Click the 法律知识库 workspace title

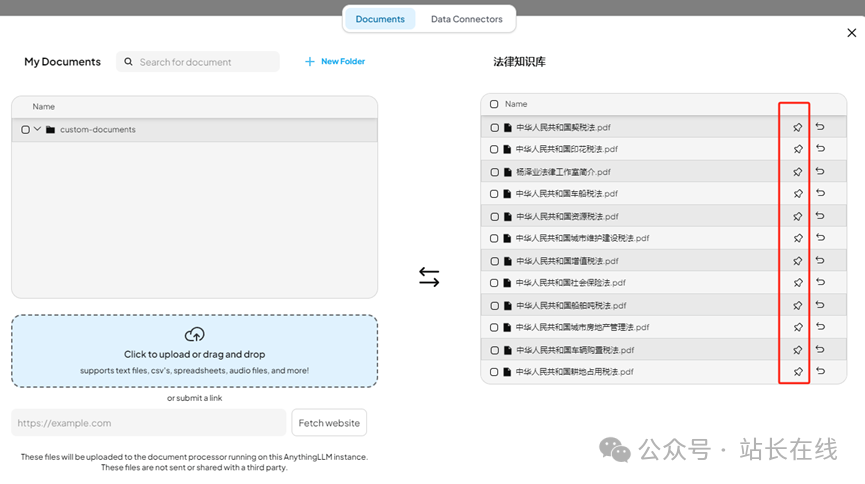coord(519,62)
